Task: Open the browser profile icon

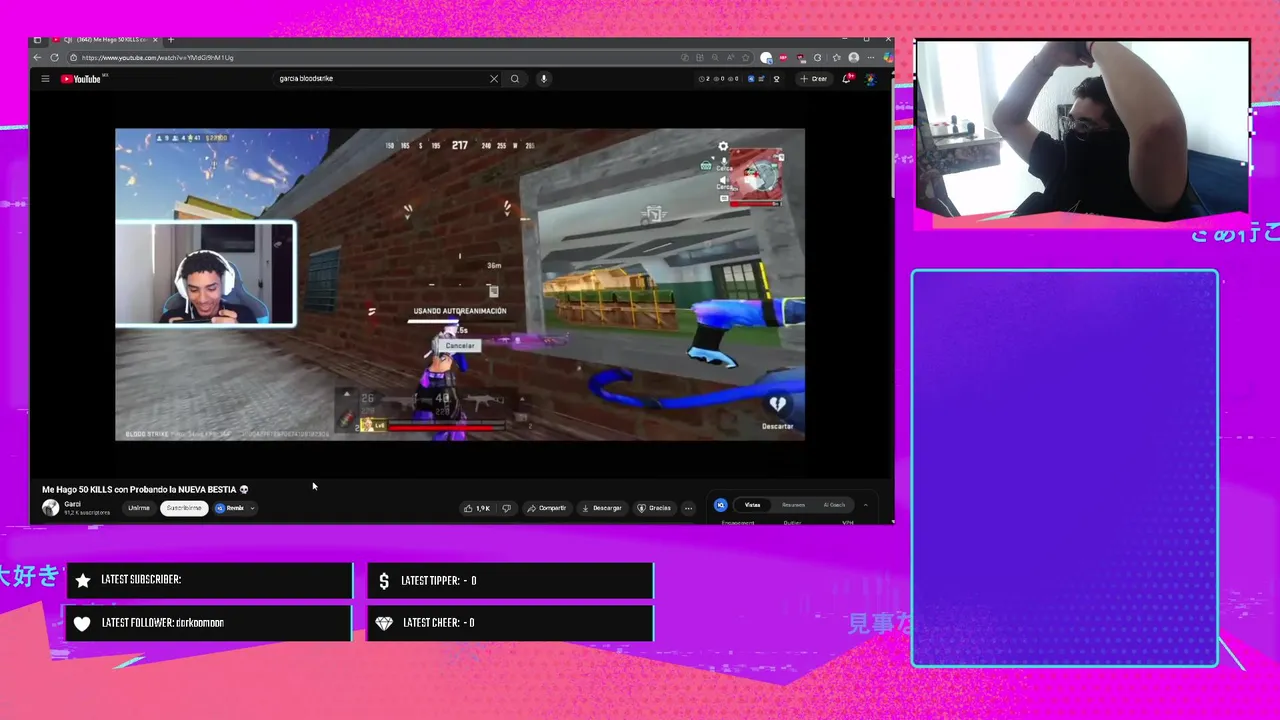Action: [x=853, y=58]
